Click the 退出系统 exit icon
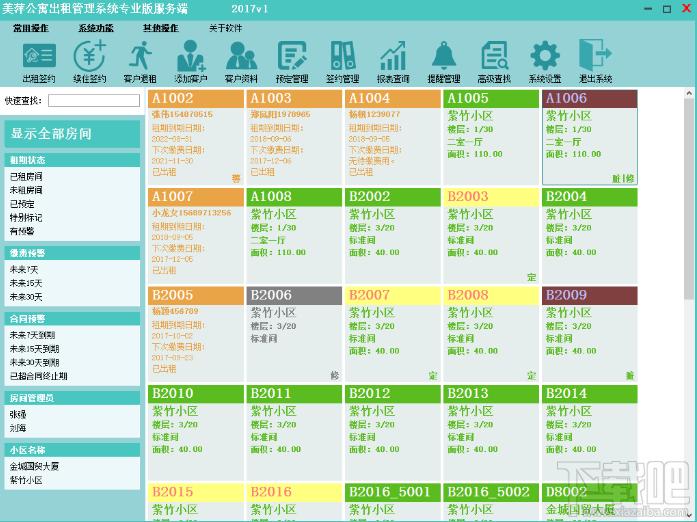 coord(596,62)
